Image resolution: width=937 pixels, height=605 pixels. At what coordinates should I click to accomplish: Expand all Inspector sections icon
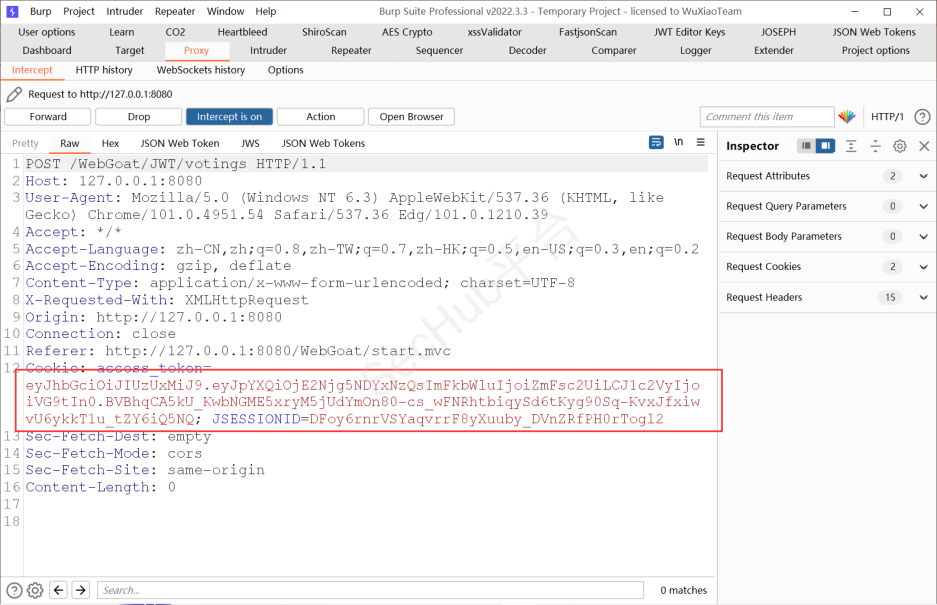click(x=851, y=146)
